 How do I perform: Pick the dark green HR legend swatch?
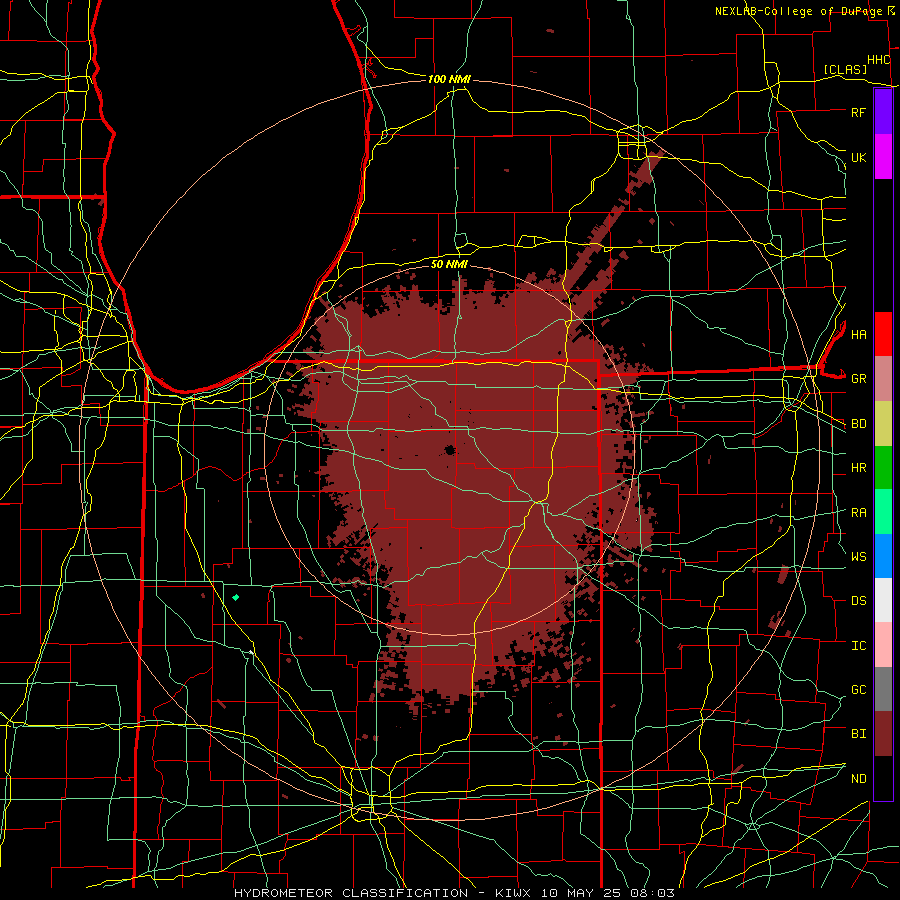pos(883,468)
